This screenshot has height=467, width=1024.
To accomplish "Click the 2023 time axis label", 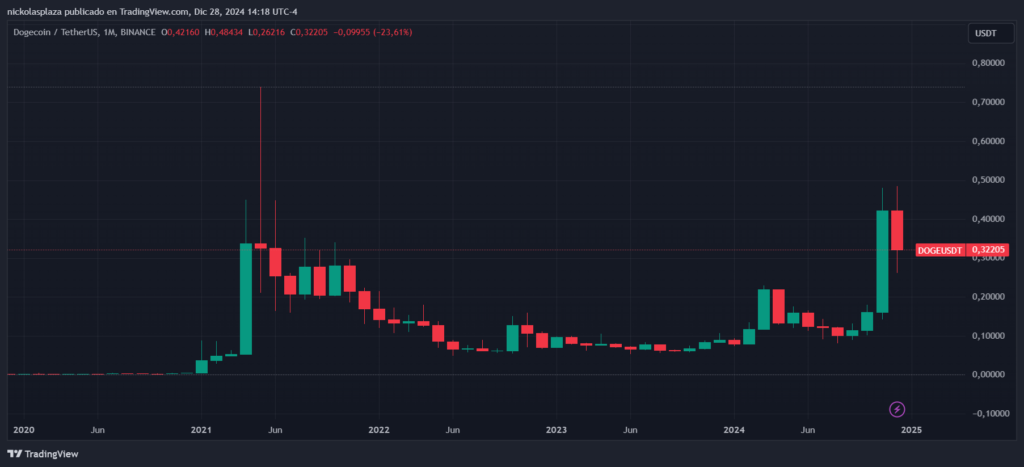I will click(x=556, y=430).
